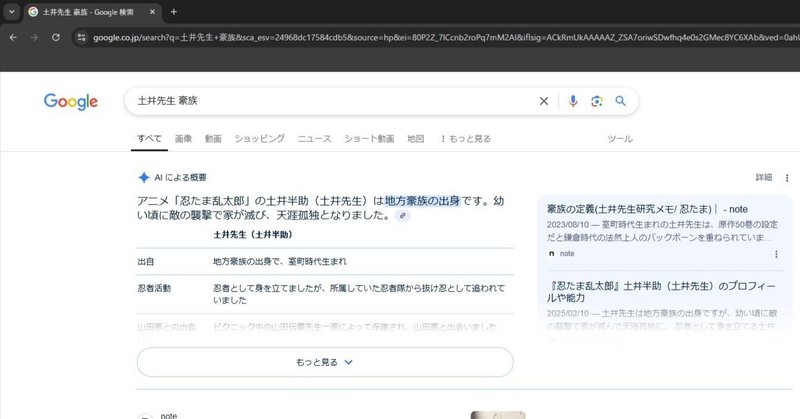800x419 pixels.
Task: Open source link chip after 天涯孤独となりました
Action: pyautogui.click(x=403, y=215)
